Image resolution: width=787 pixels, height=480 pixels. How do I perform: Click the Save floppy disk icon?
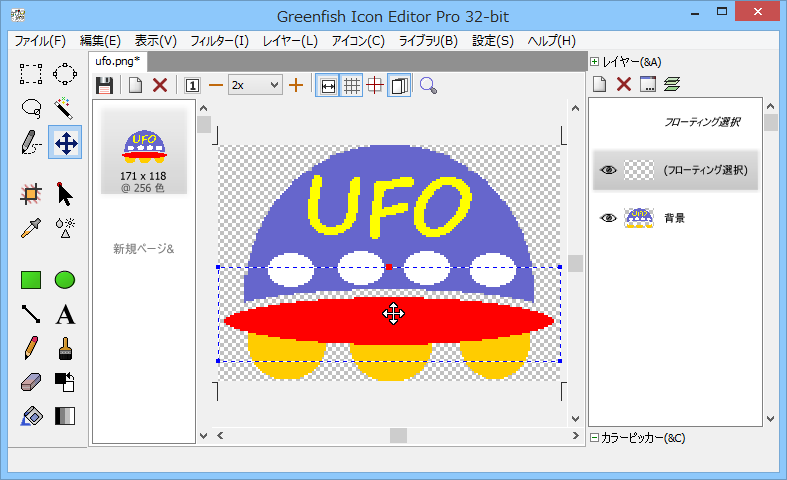104,86
